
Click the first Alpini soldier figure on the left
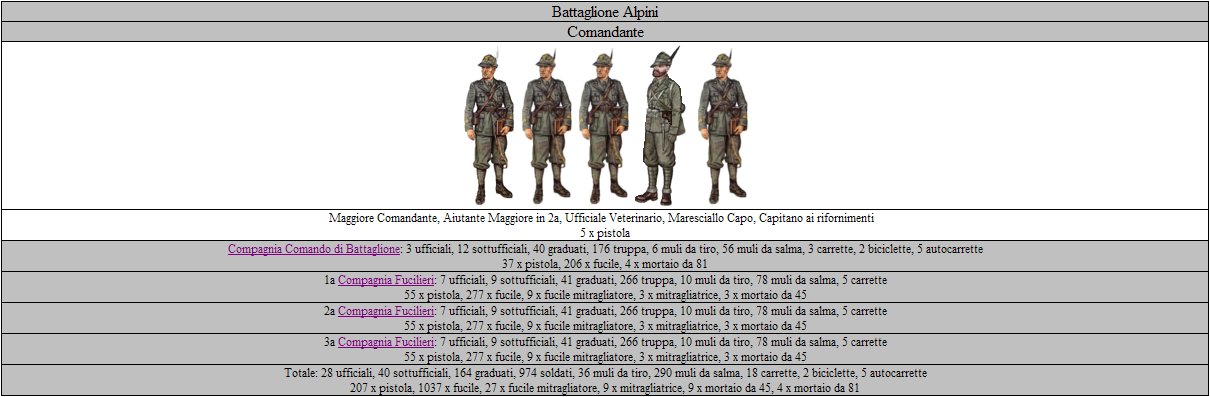pyautogui.click(x=489, y=127)
